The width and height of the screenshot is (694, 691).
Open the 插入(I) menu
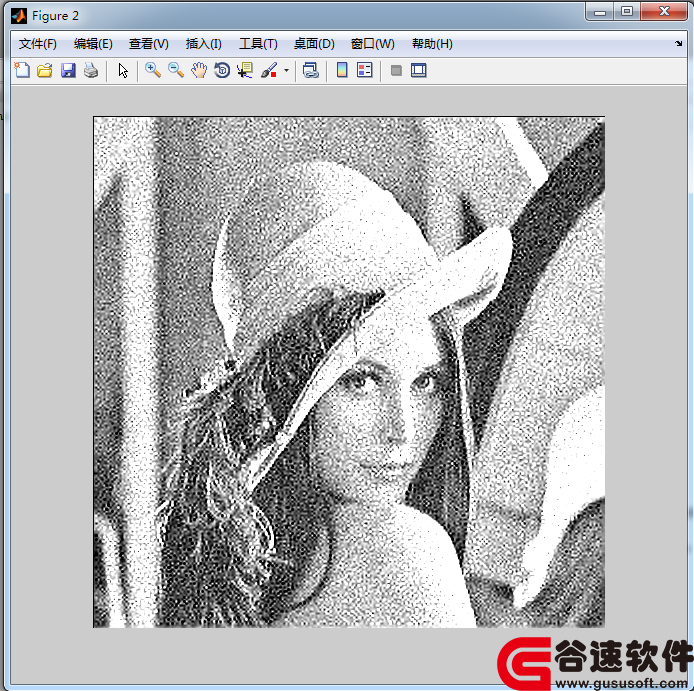(x=204, y=44)
